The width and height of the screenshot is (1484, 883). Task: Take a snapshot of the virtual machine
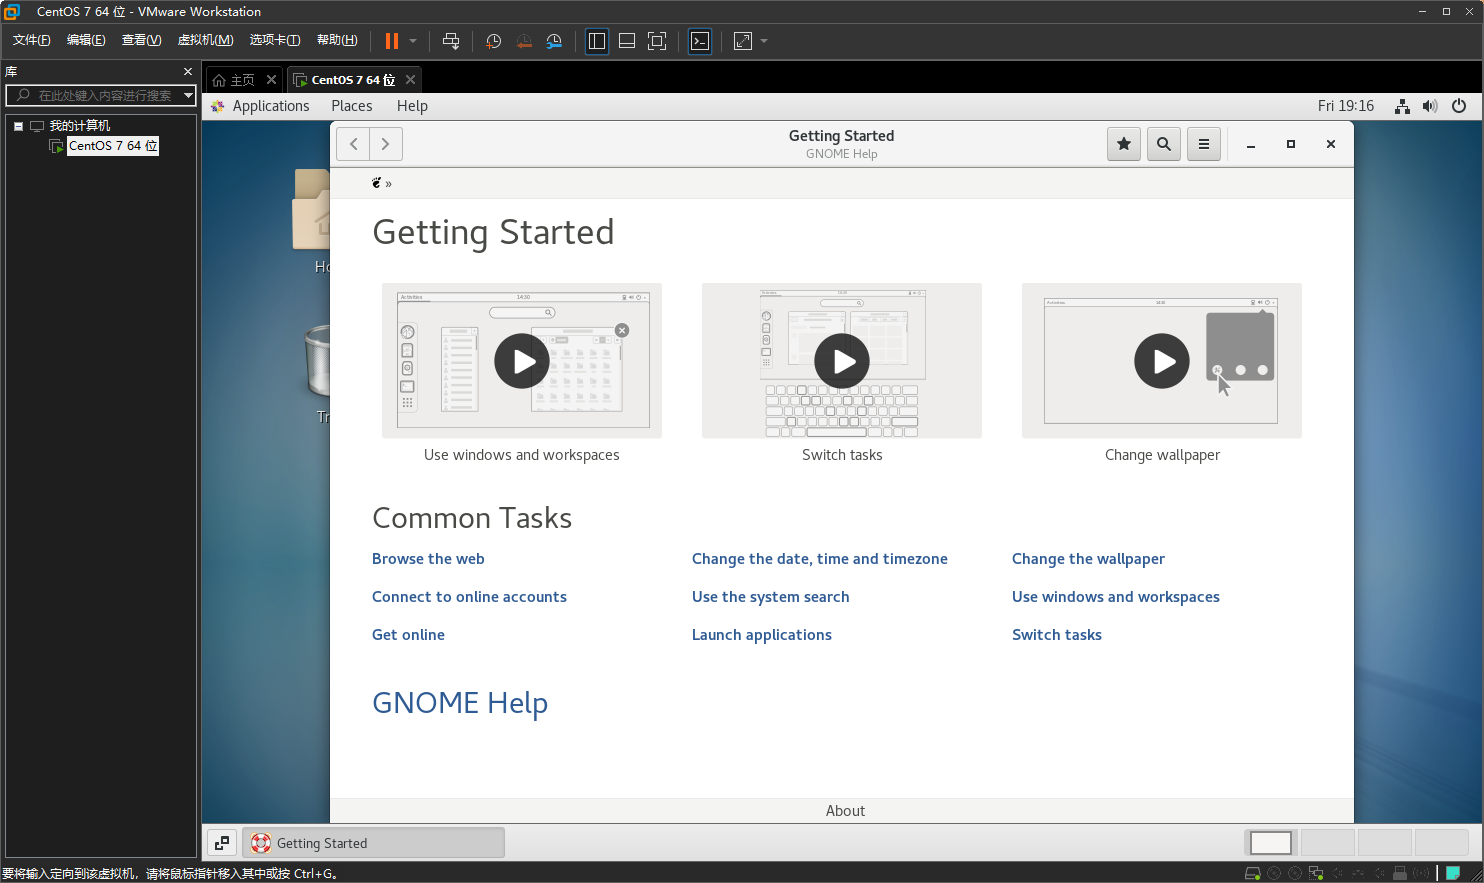coord(493,41)
